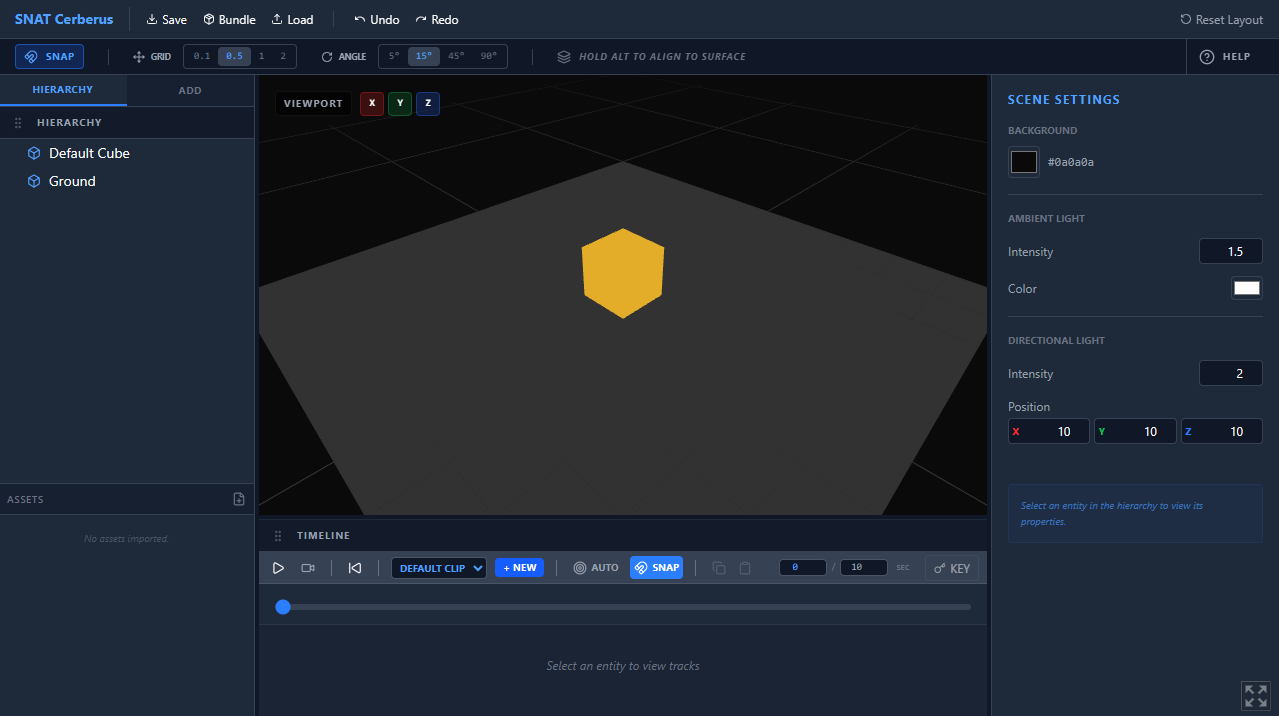This screenshot has width=1279, height=716.
Task: Choose 5° angle snap
Action: pos(394,56)
